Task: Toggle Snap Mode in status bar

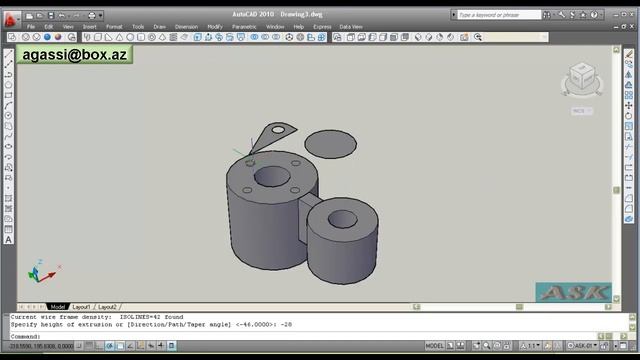Action: click(78, 346)
